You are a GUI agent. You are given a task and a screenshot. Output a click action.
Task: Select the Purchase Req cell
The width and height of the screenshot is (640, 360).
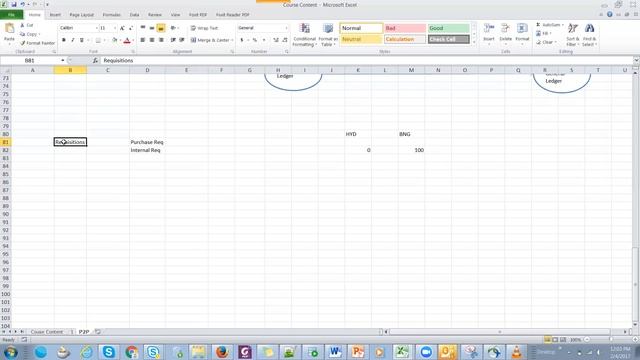click(x=147, y=142)
